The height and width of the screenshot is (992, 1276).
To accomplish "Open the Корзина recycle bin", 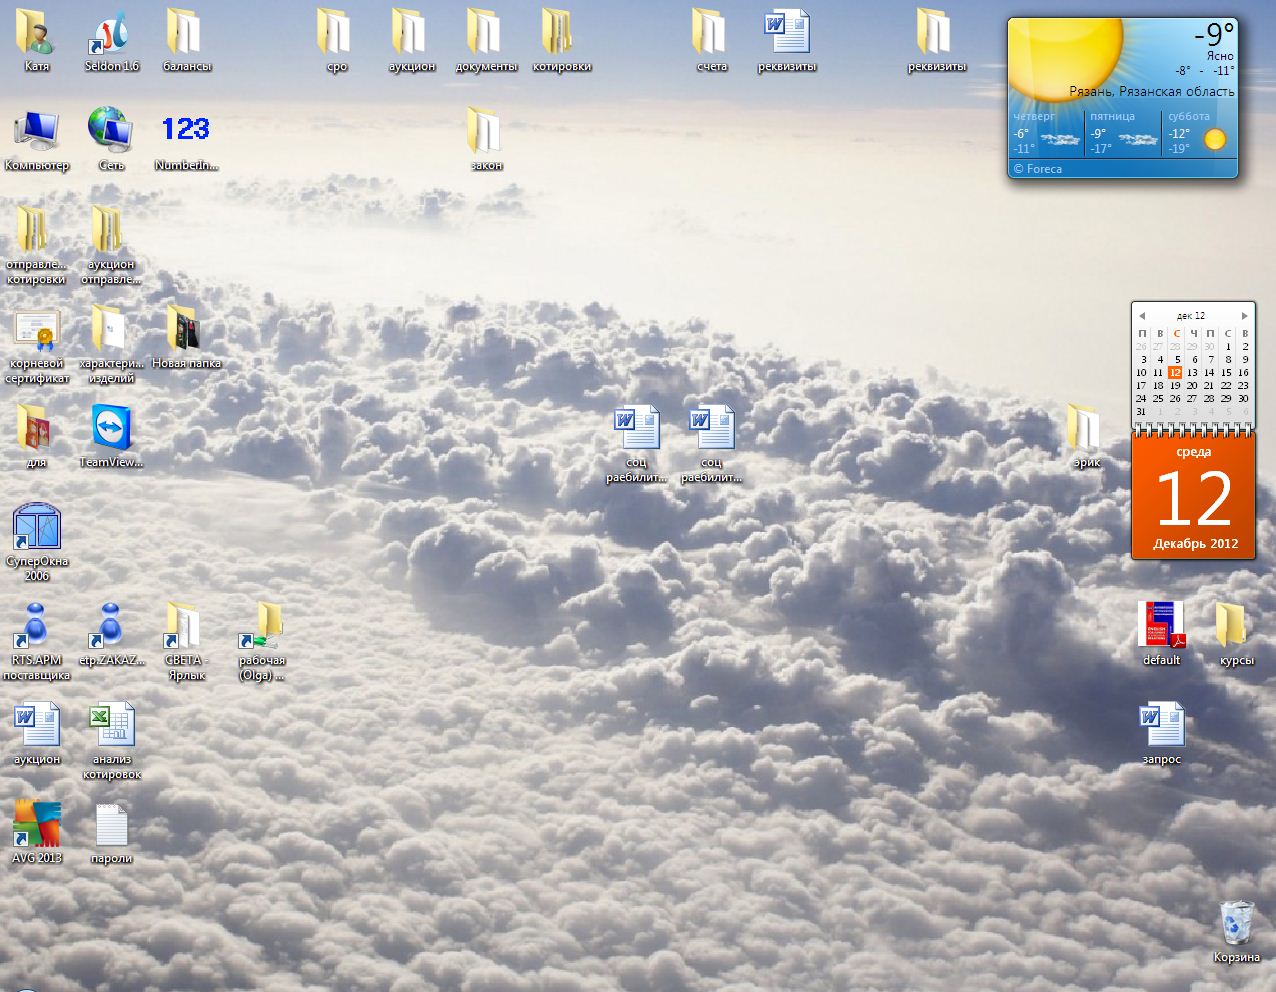I will coord(1237,923).
